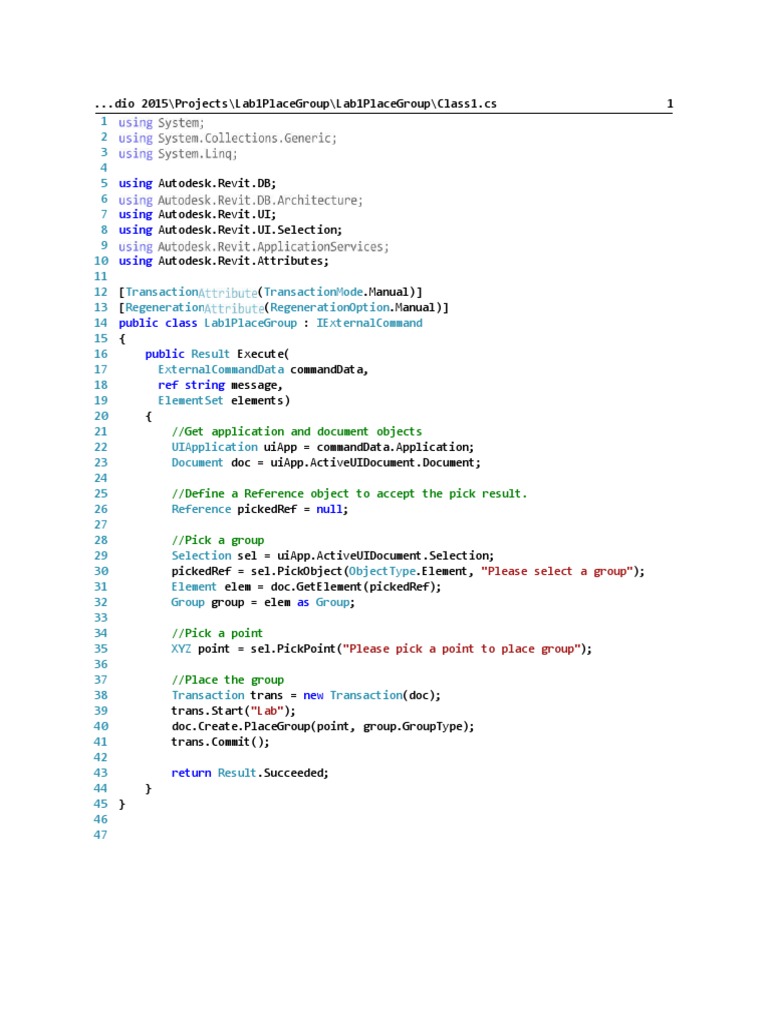Click the 'trans.Start("Lab");' line

(233, 711)
